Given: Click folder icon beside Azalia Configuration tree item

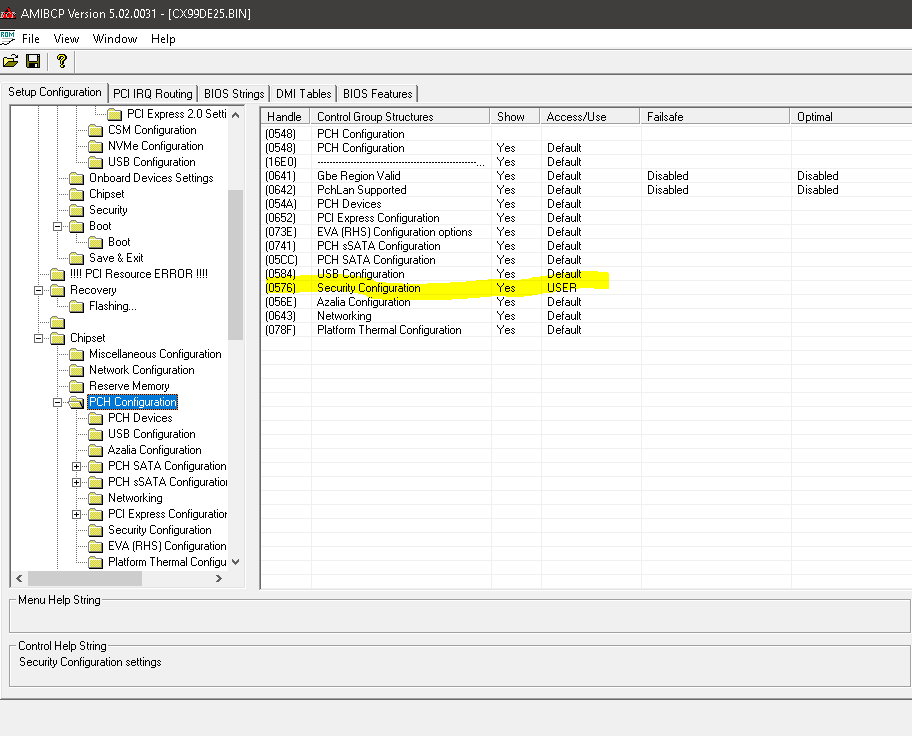Looking at the screenshot, I should (95, 450).
